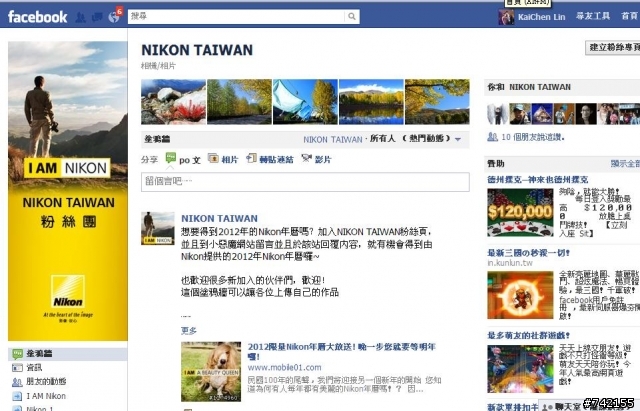
Task: Open KaiChen Lin profile in header
Action: tap(531, 17)
